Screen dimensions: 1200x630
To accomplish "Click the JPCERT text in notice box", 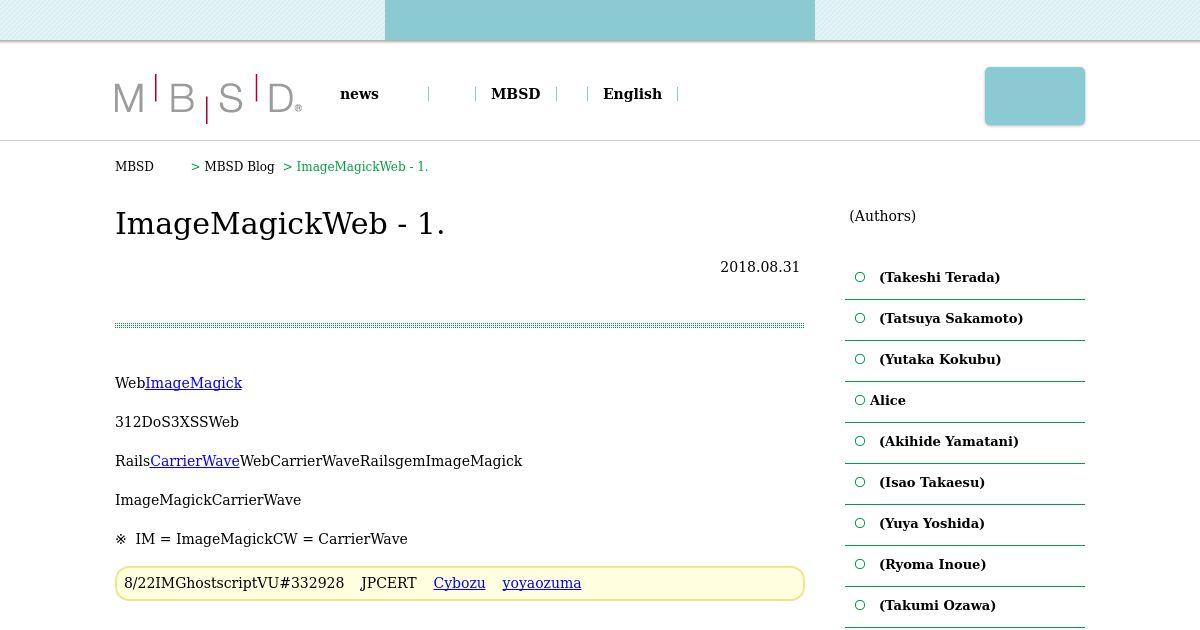I will (x=389, y=583).
